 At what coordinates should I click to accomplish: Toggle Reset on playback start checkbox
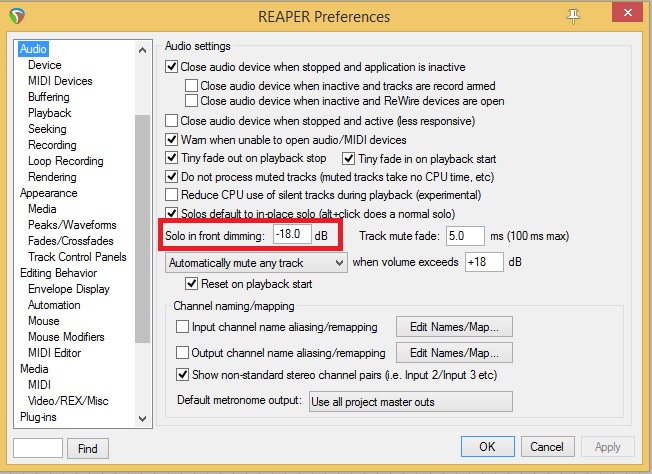click(191, 284)
